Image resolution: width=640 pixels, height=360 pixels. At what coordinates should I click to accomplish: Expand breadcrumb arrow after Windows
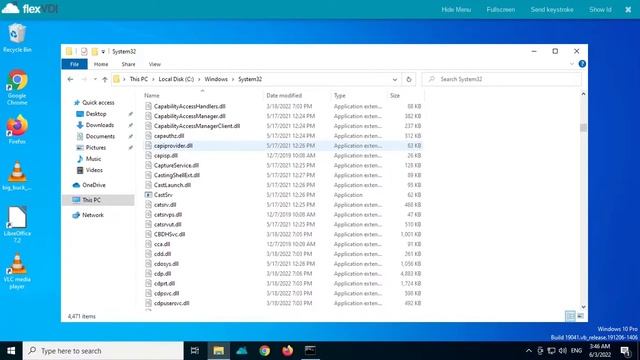pyautogui.click(x=233, y=79)
